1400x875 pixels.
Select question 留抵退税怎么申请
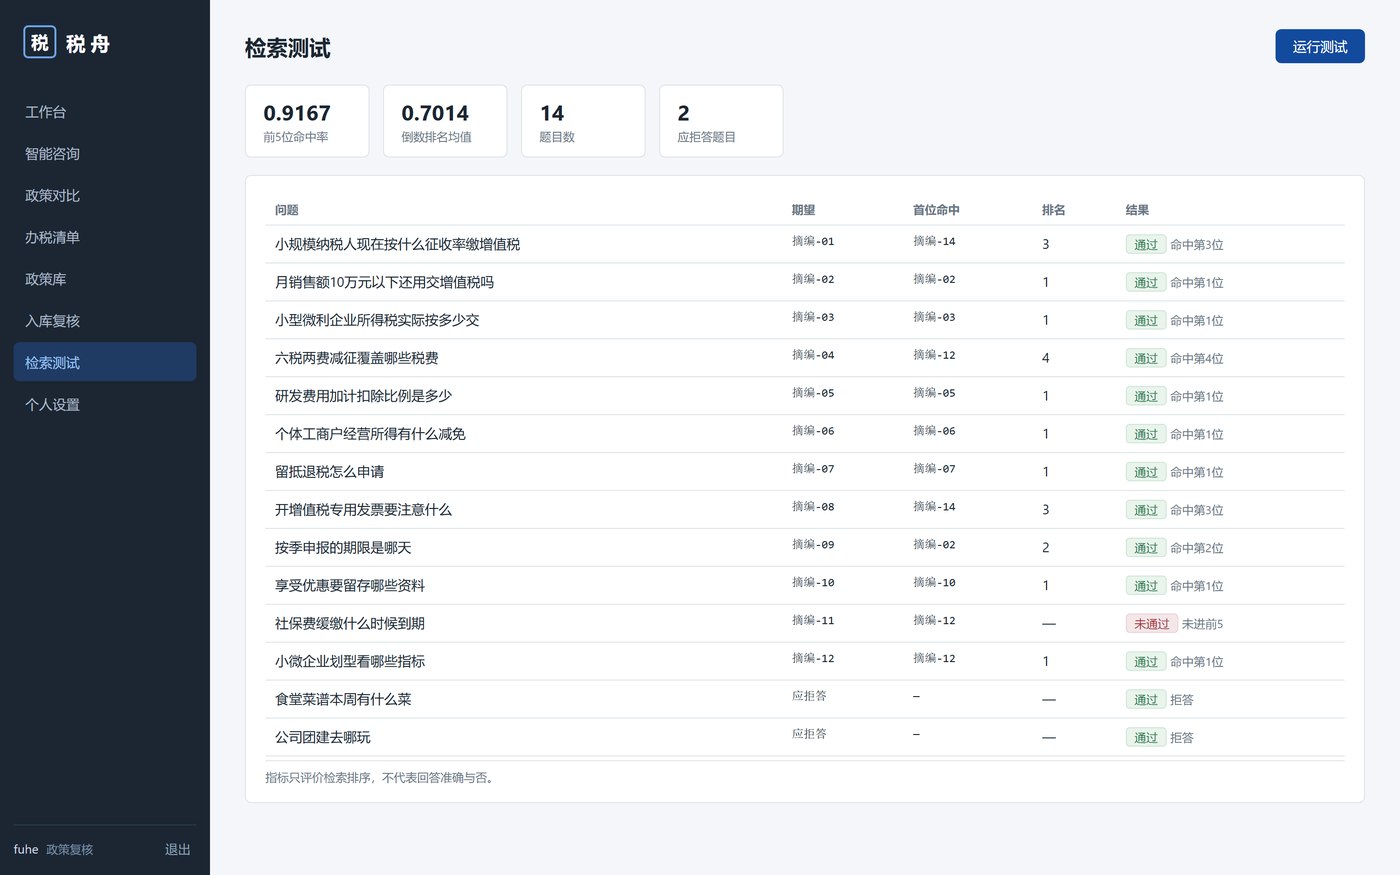click(329, 472)
